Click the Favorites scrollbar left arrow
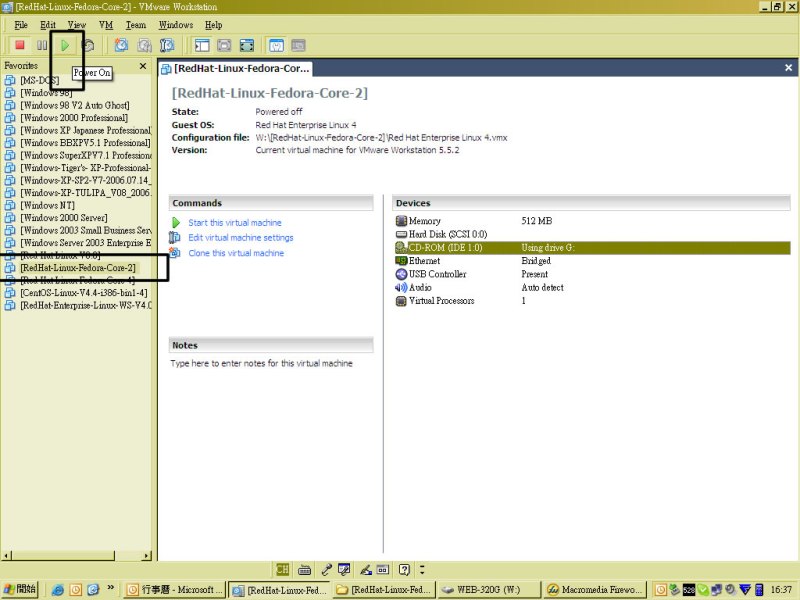The width and height of the screenshot is (800, 600). 6,556
